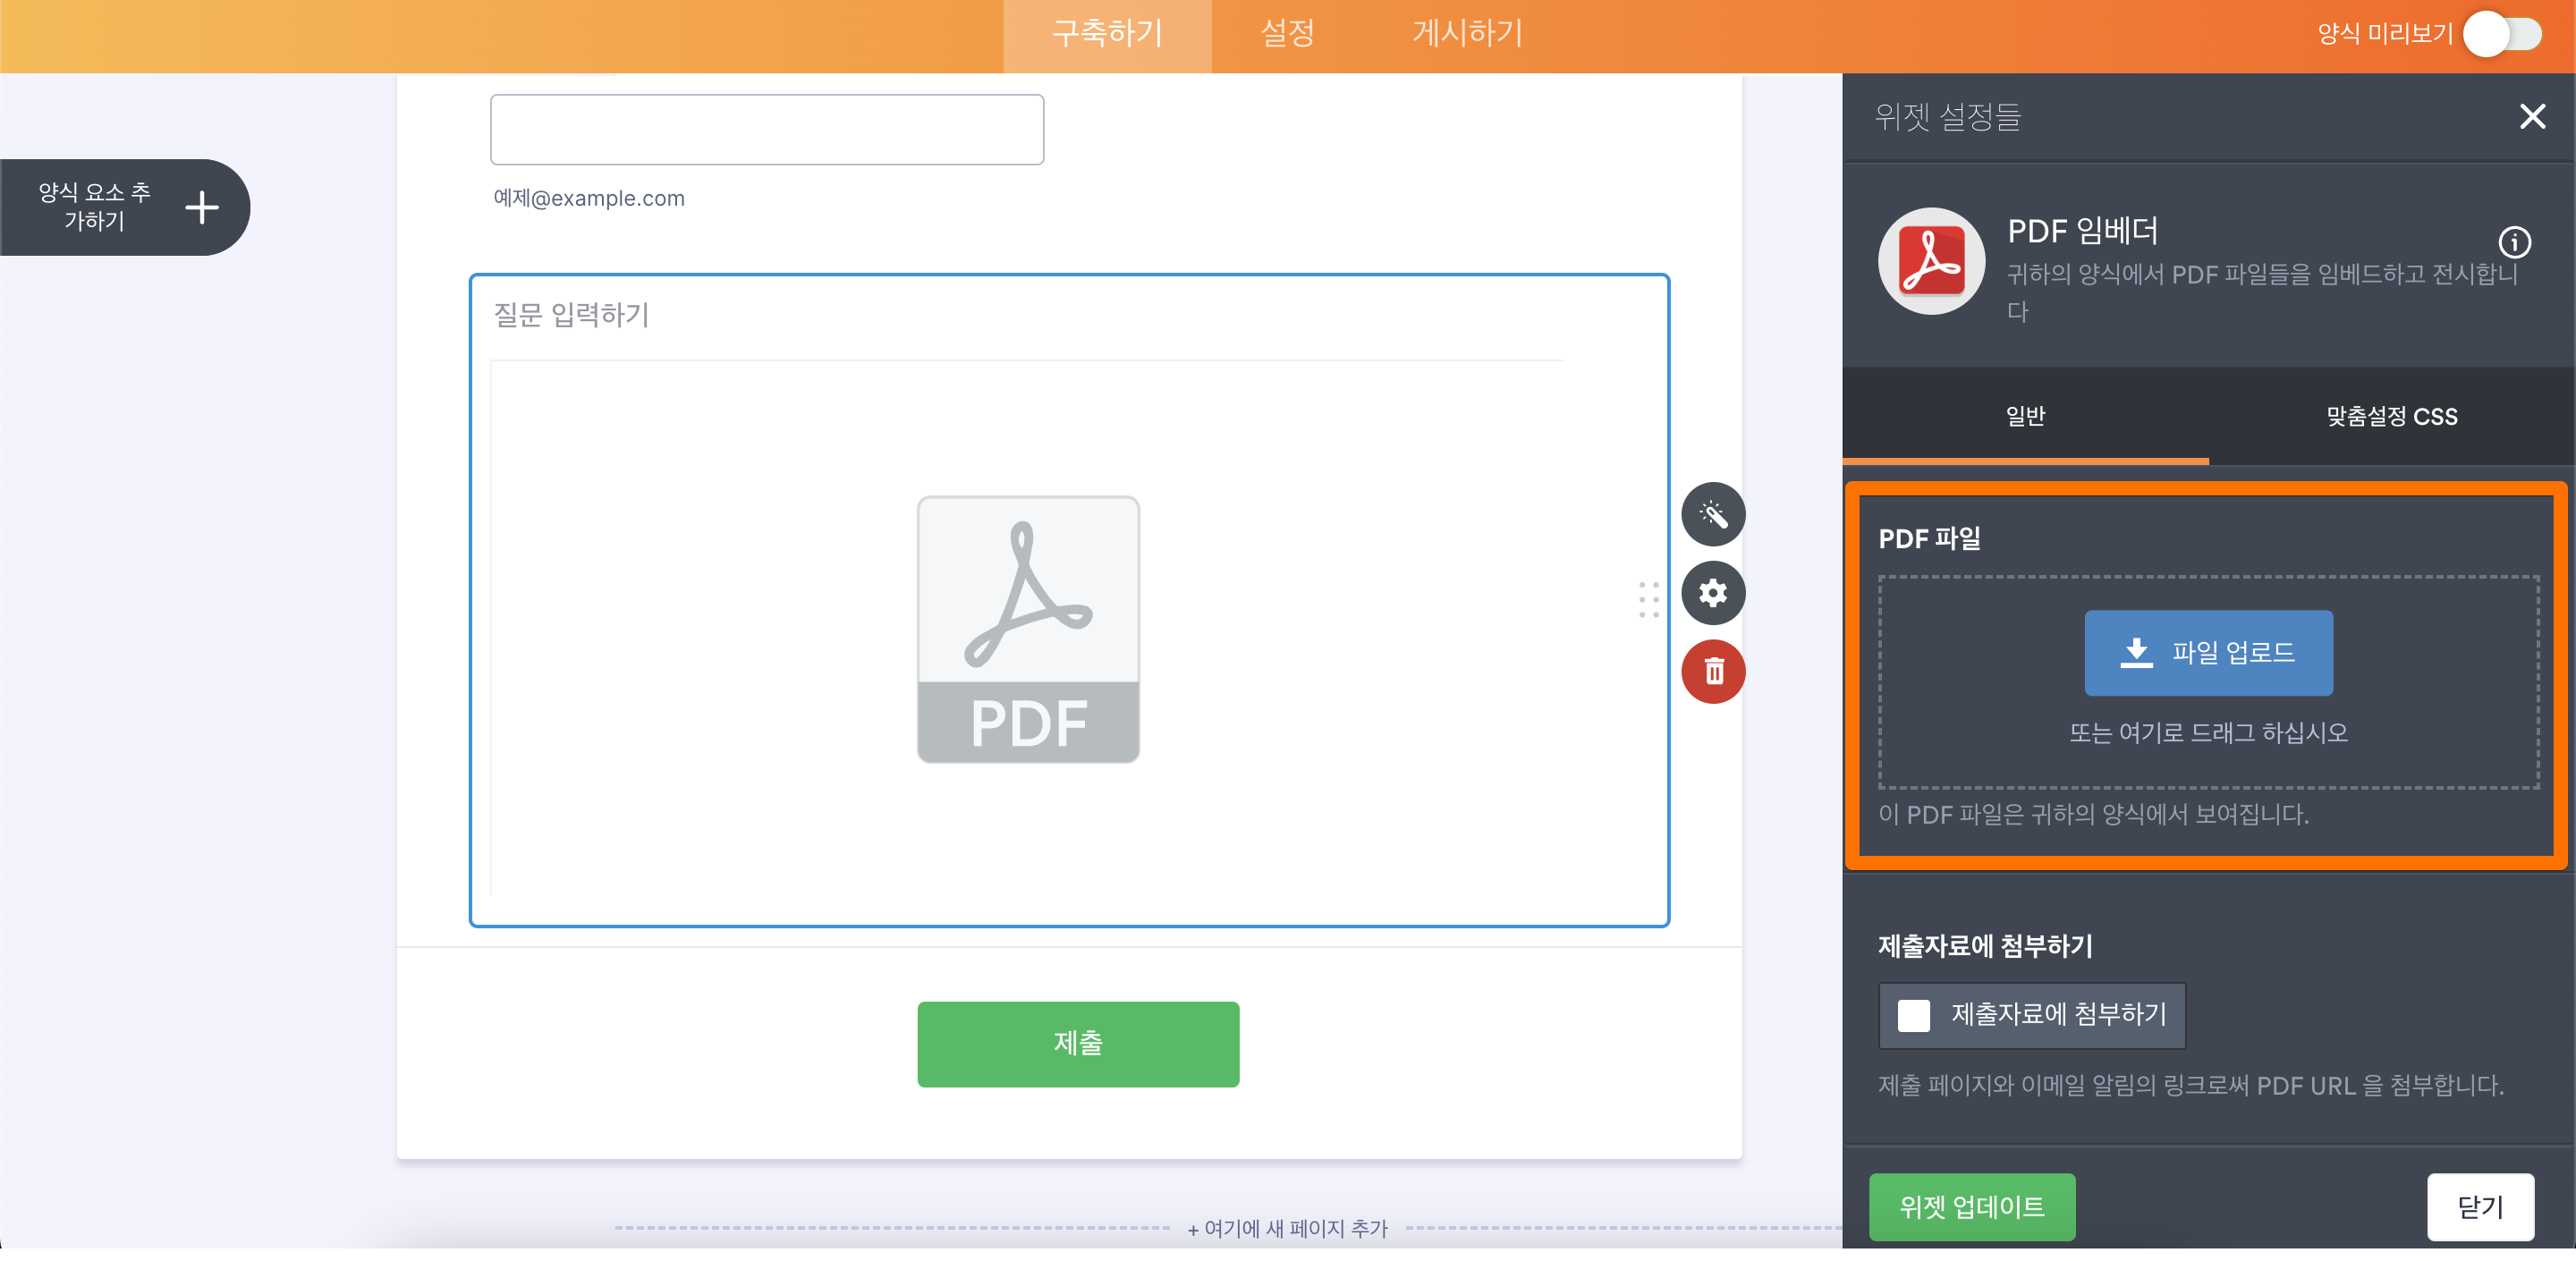This screenshot has width=2576, height=1261.
Task: Click the info icon next to PDF 임베더
Action: tap(2517, 242)
